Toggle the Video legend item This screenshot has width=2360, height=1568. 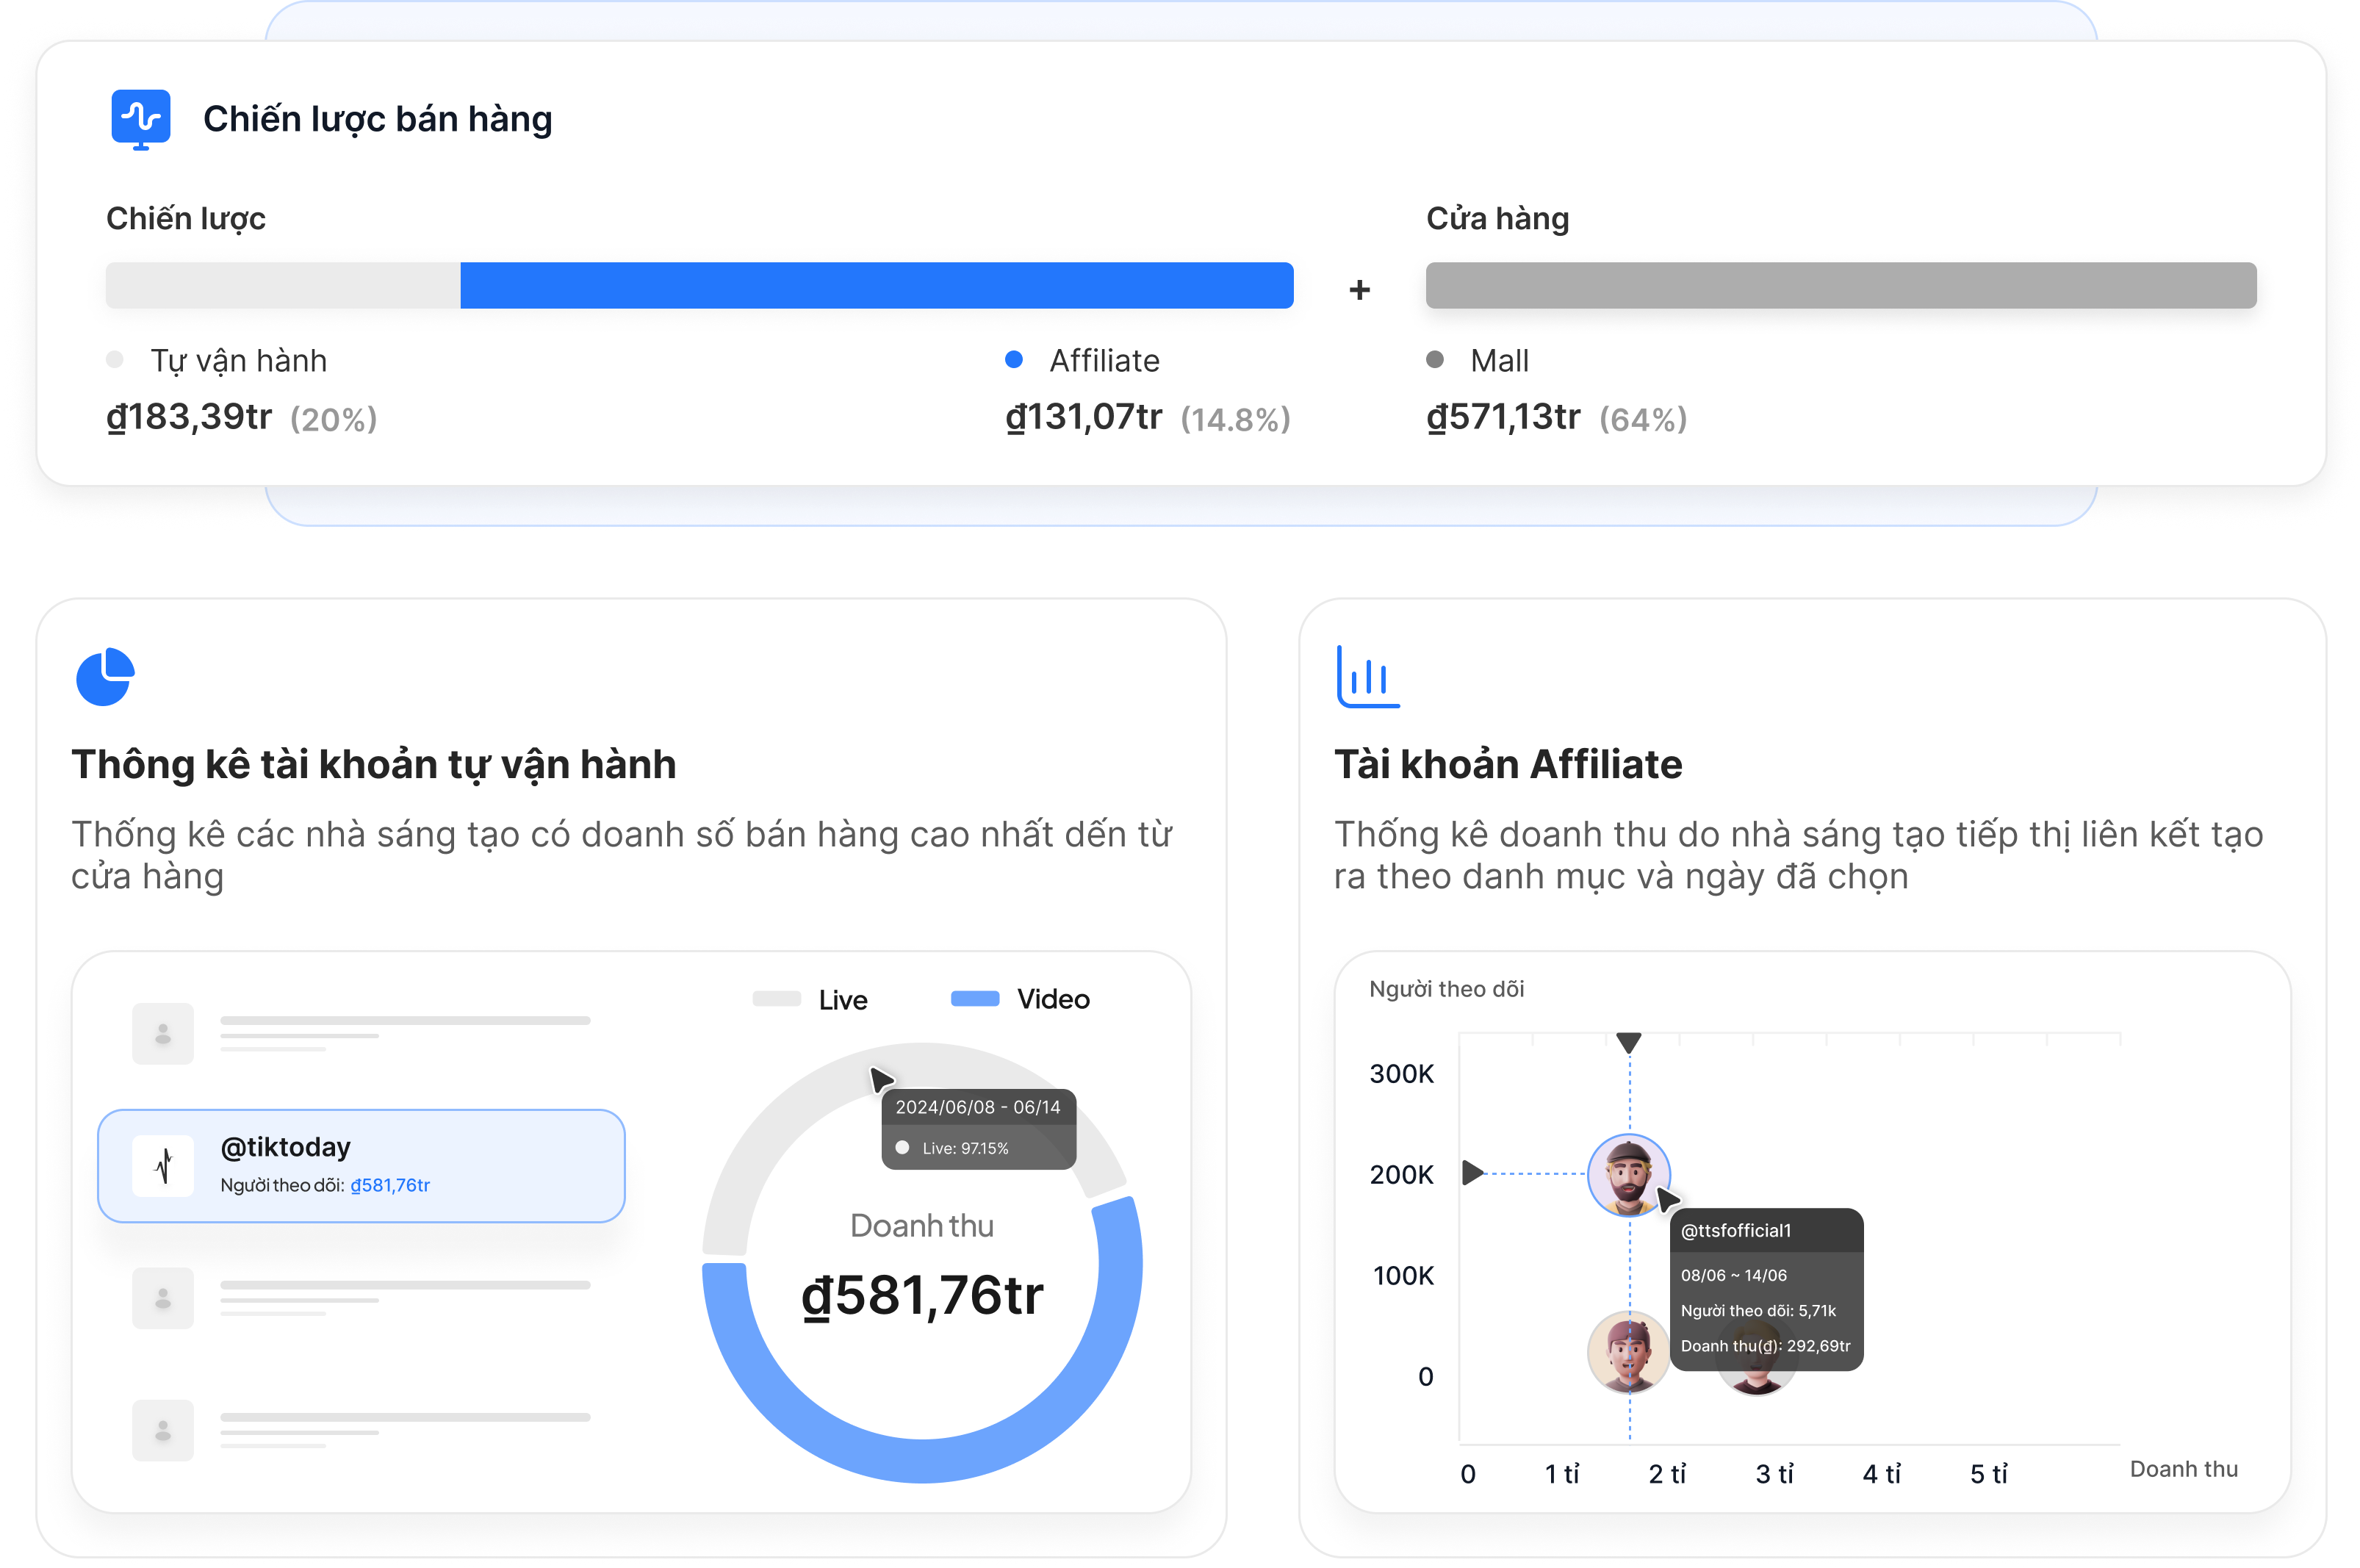(1020, 999)
